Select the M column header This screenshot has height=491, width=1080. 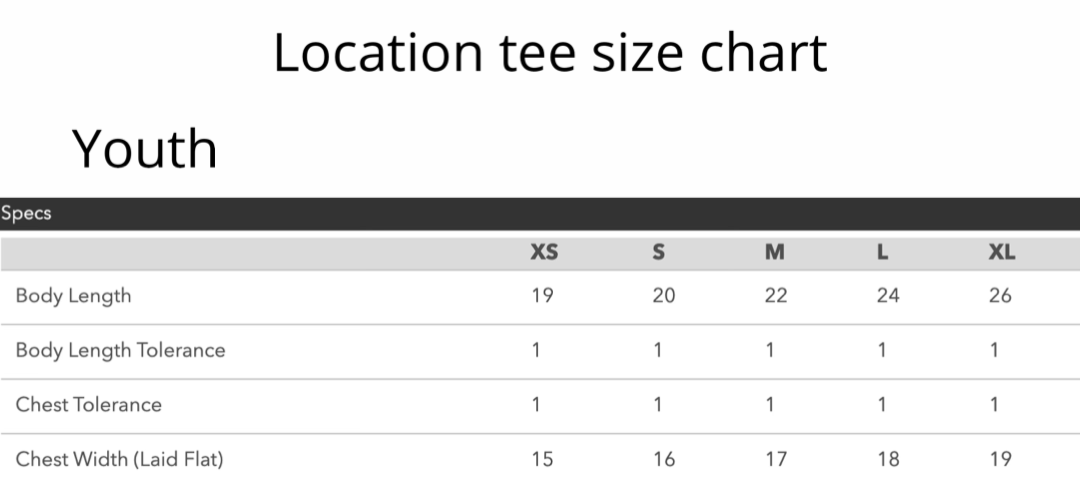click(774, 253)
